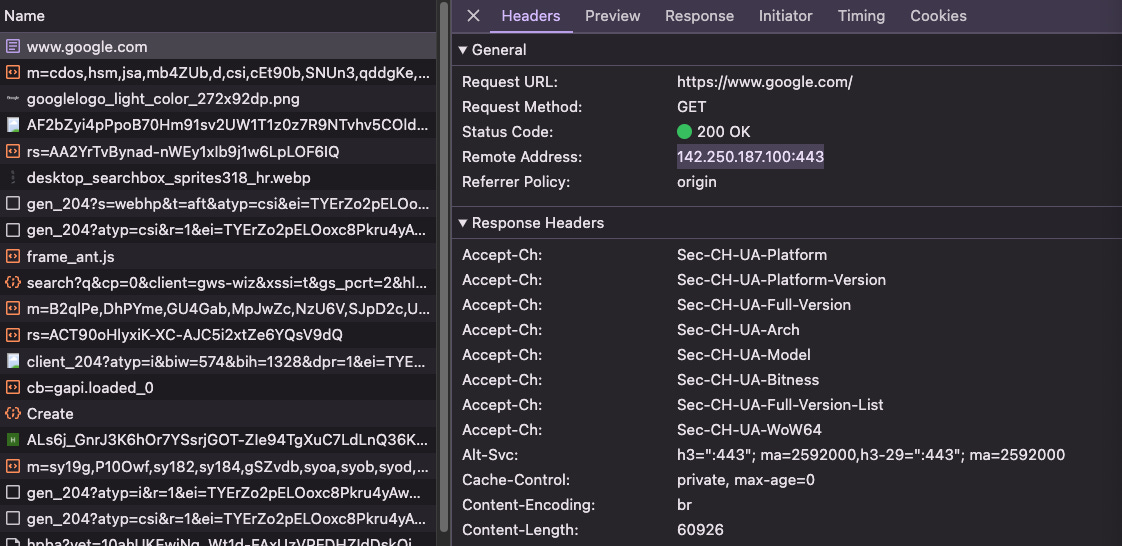
Task: Select the www.google.com request row
Action: point(218,47)
